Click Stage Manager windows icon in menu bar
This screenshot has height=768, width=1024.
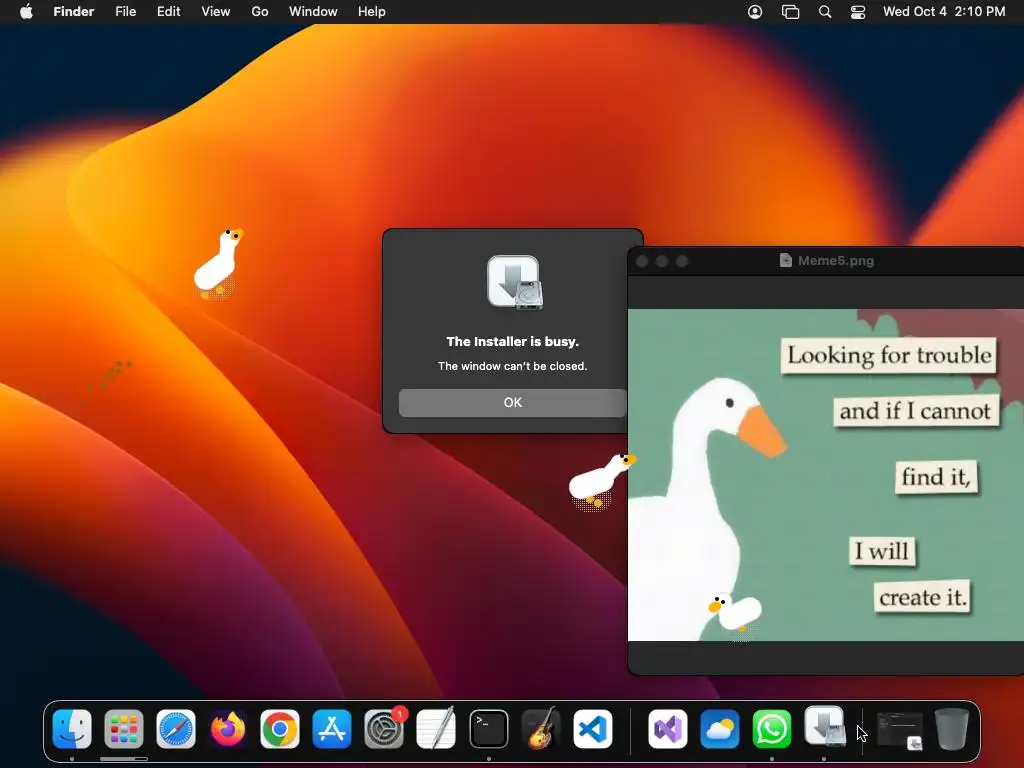tap(790, 12)
